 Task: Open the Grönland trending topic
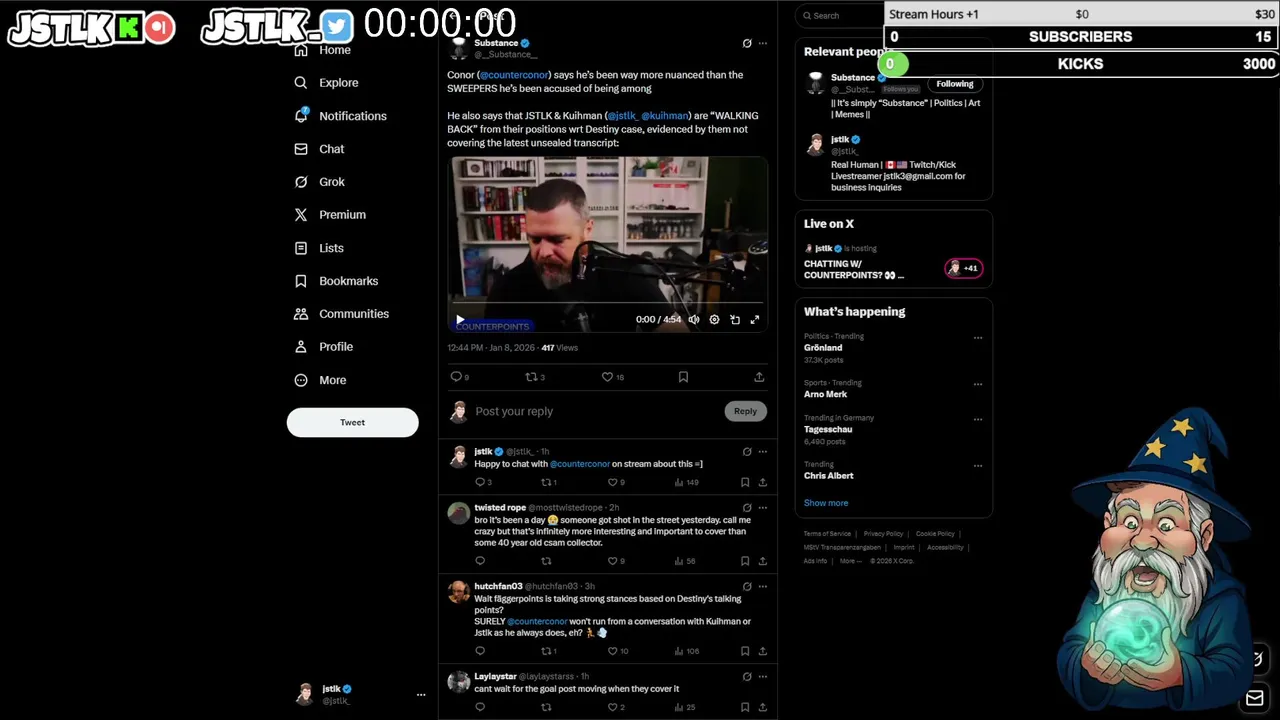[823, 348]
